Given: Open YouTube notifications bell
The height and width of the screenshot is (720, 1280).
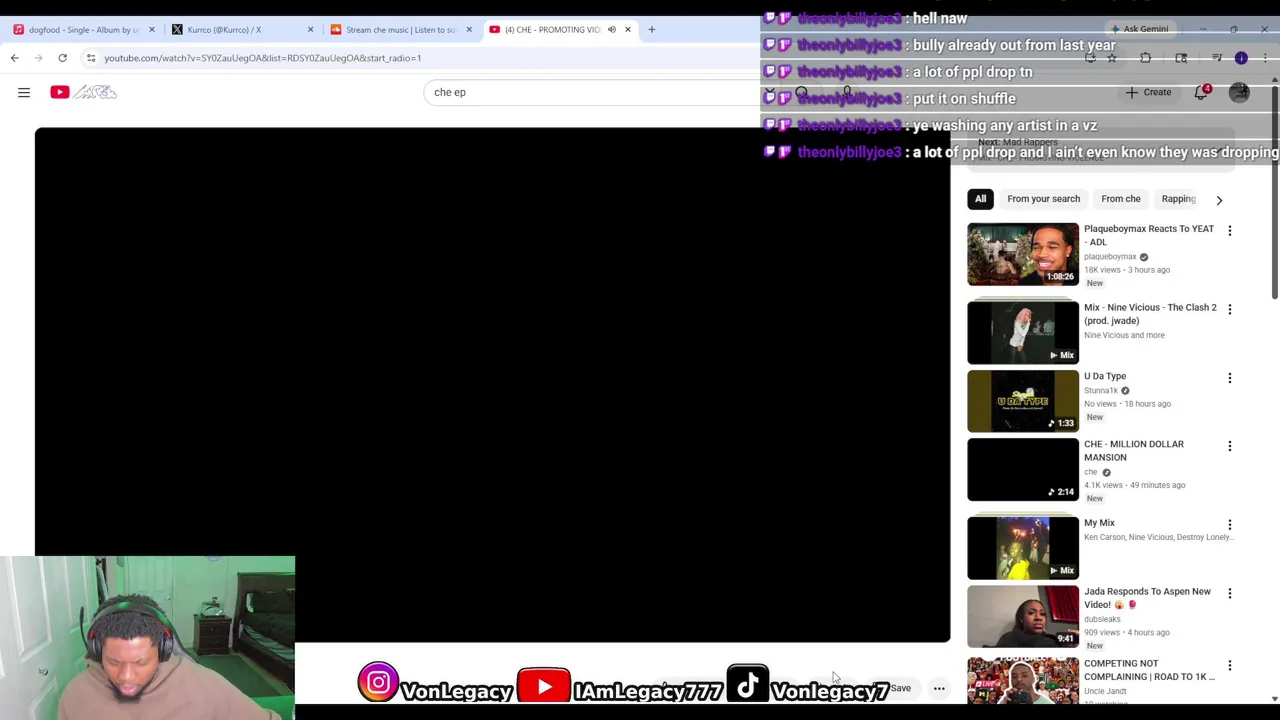Looking at the screenshot, I should coord(1202,92).
